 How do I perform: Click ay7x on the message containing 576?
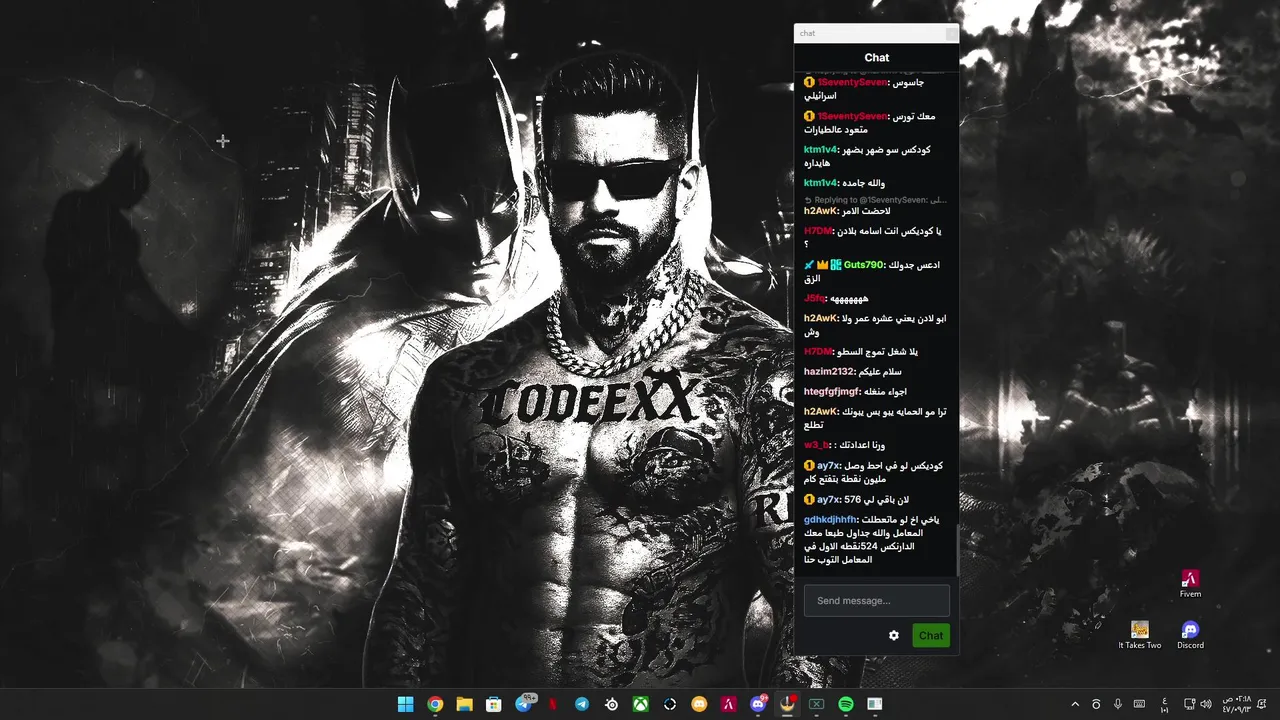829,500
